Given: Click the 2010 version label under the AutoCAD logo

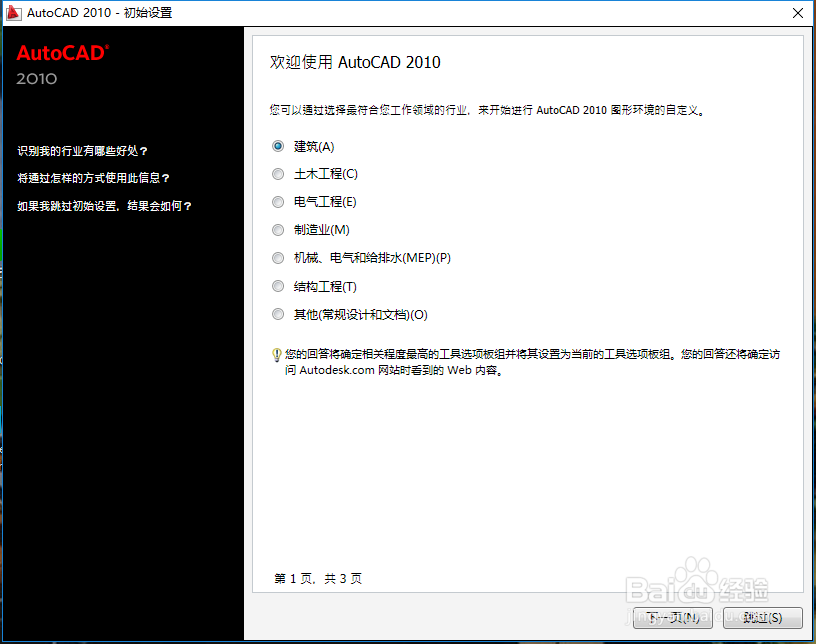Looking at the screenshot, I should click(x=37, y=79).
